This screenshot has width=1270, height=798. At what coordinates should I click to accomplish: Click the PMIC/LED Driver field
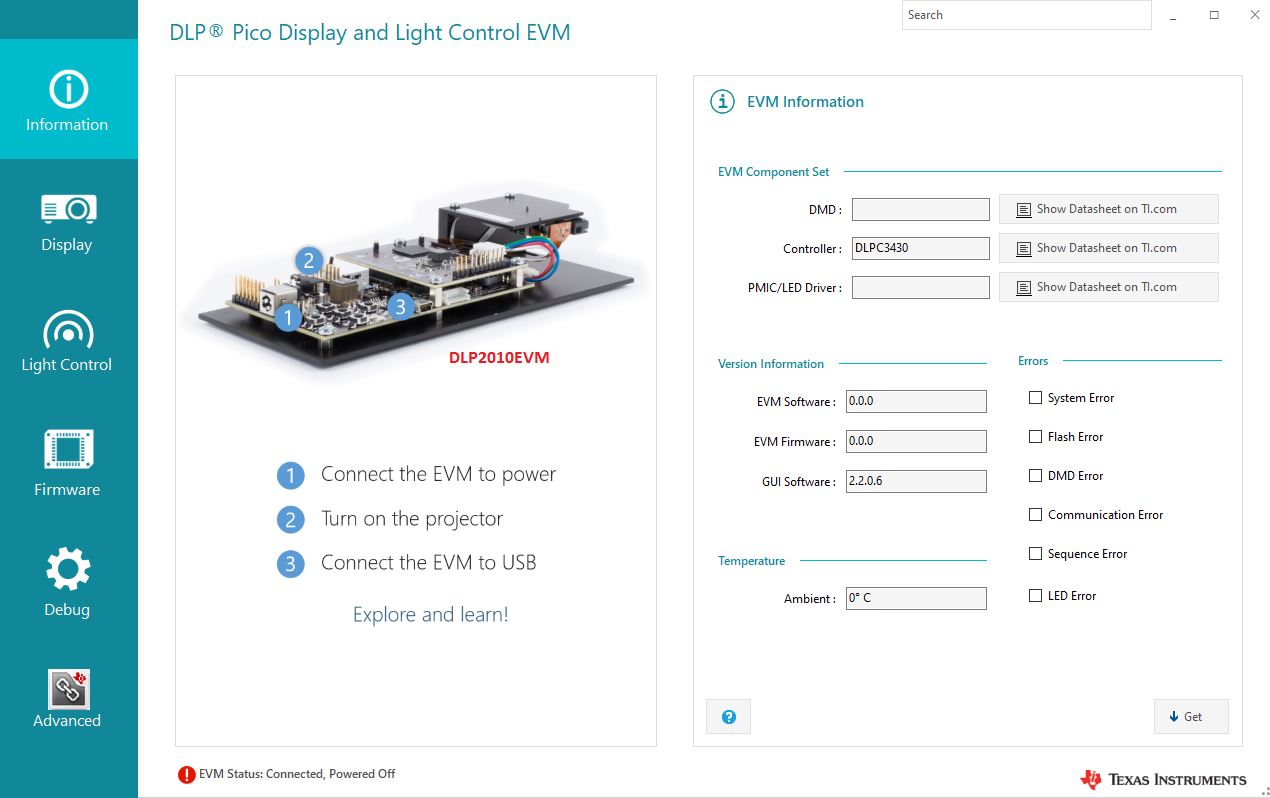pyautogui.click(x=920, y=287)
